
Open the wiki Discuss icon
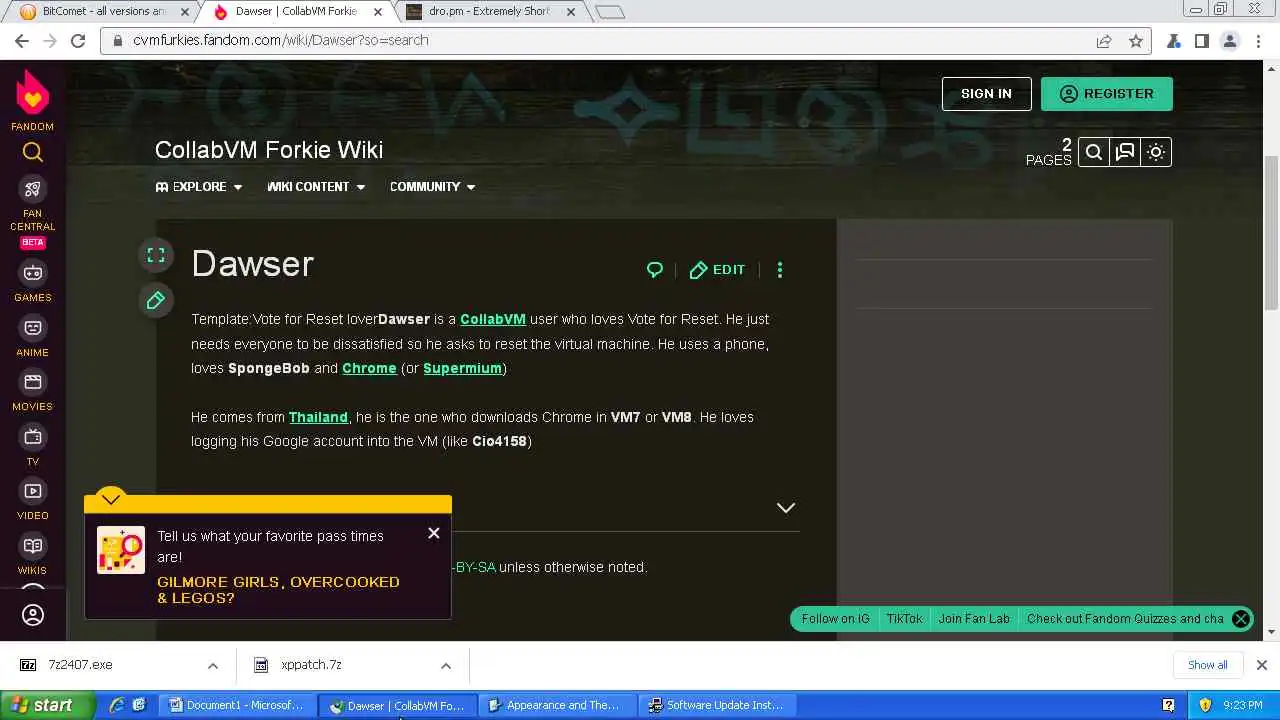coord(1125,152)
